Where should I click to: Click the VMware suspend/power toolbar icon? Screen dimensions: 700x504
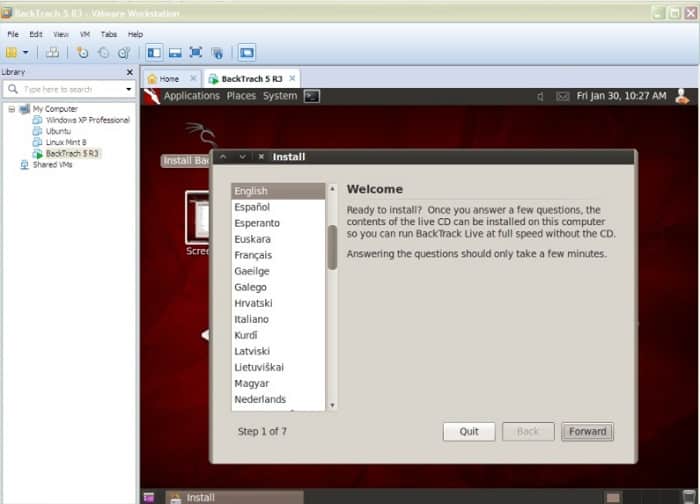(11, 53)
